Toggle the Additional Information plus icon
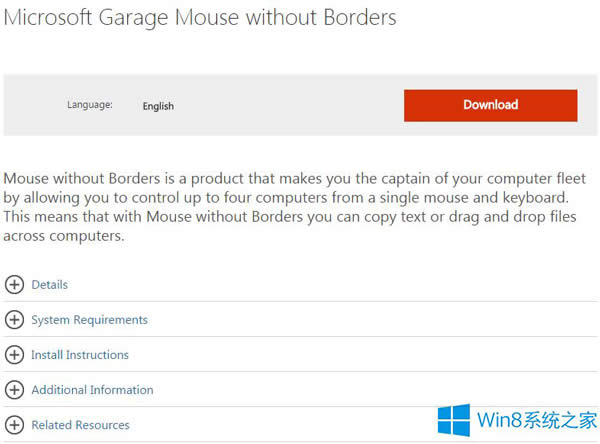 click(x=14, y=390)
